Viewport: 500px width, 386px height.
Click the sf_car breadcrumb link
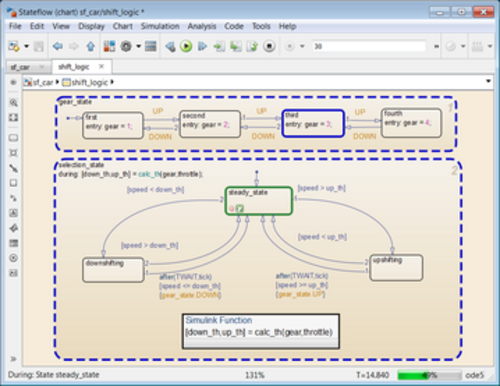43,82
